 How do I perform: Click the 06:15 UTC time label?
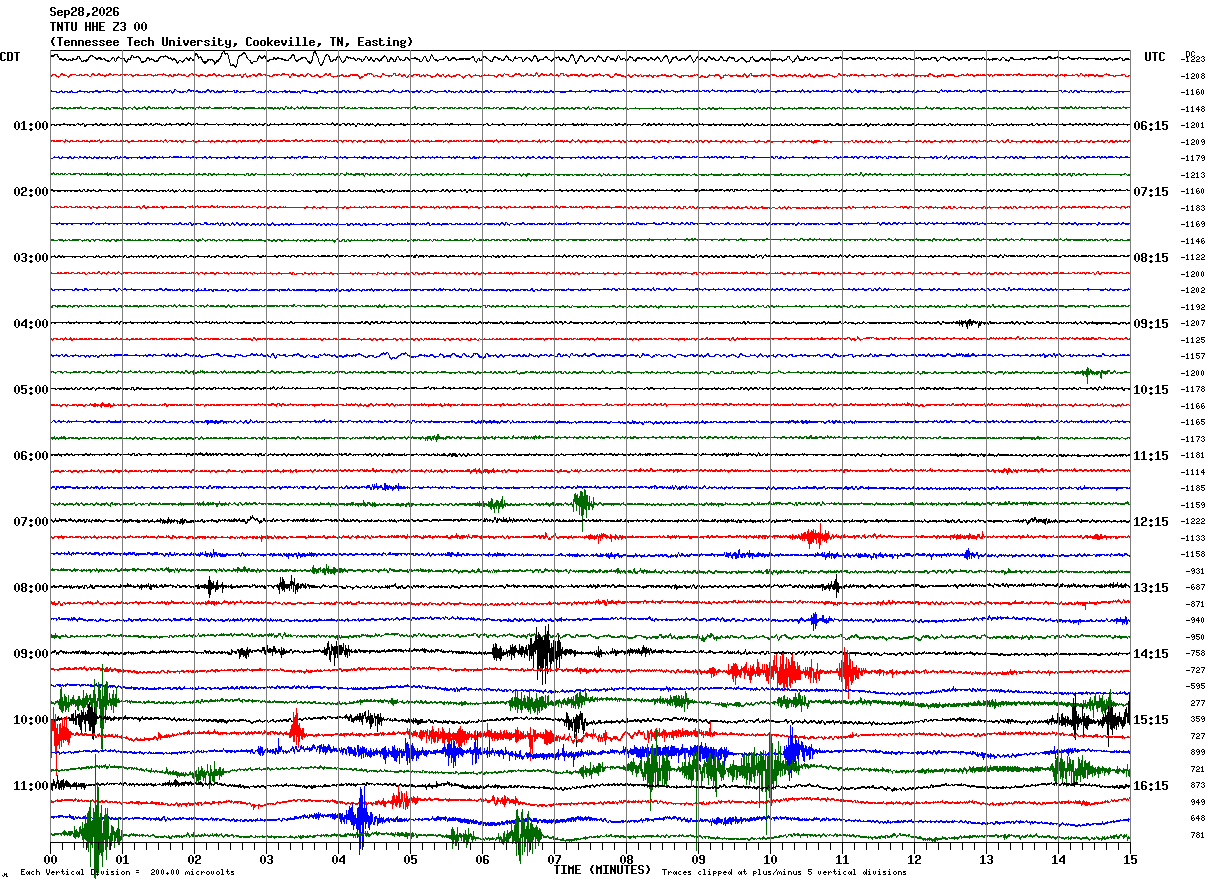click(x=1150, y=126)
